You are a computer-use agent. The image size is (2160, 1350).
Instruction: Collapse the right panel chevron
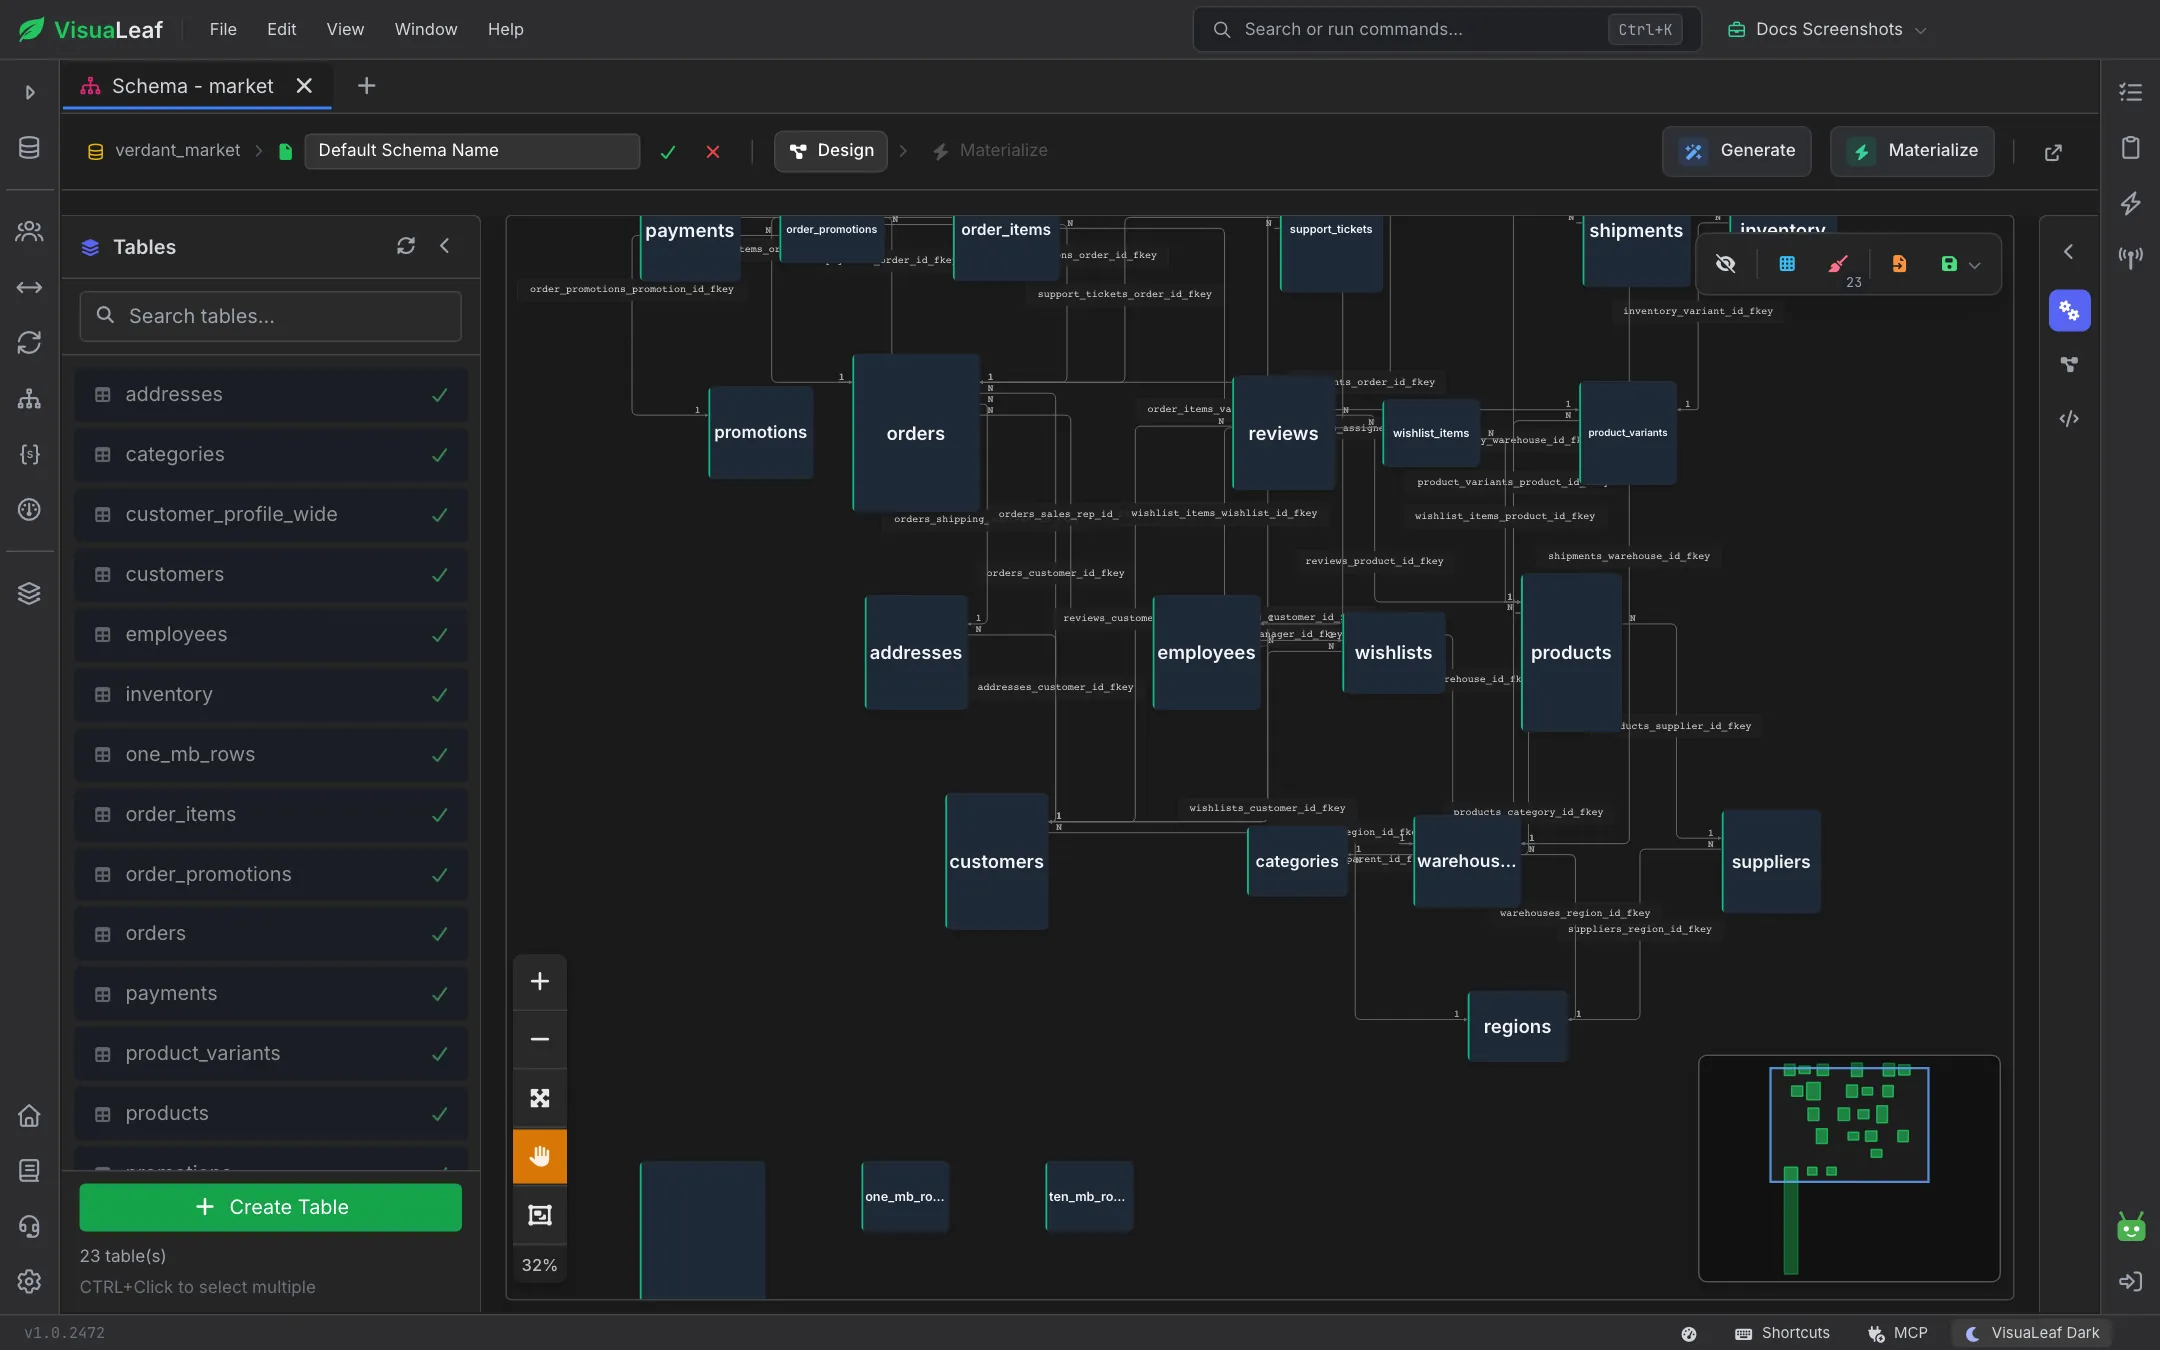coord(2069,252)
